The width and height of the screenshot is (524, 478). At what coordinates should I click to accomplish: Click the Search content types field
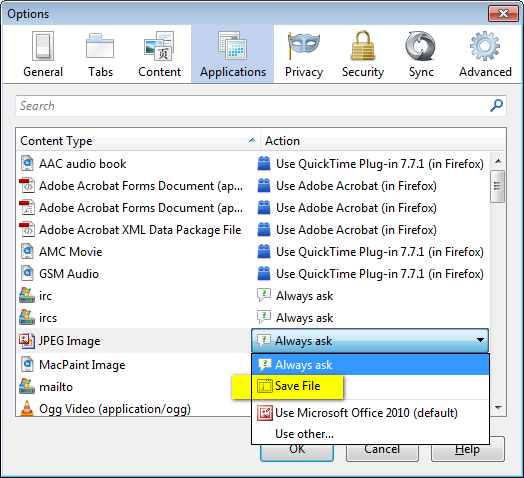(x=261, y=106)
